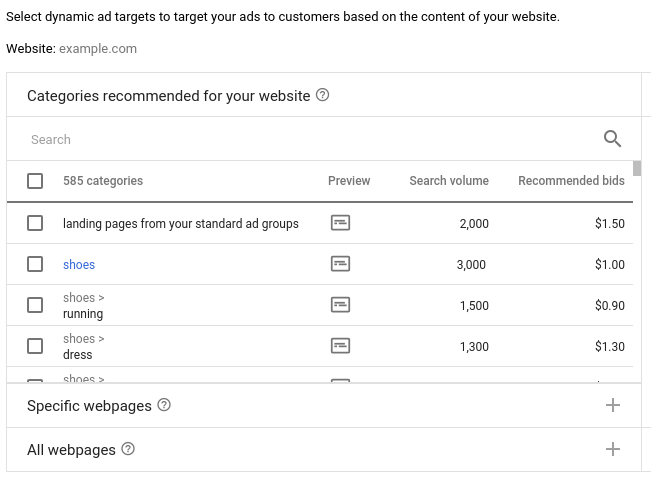651x484 pixels.
Task: Open the shoes category link
Action: (x=79, y=264)
